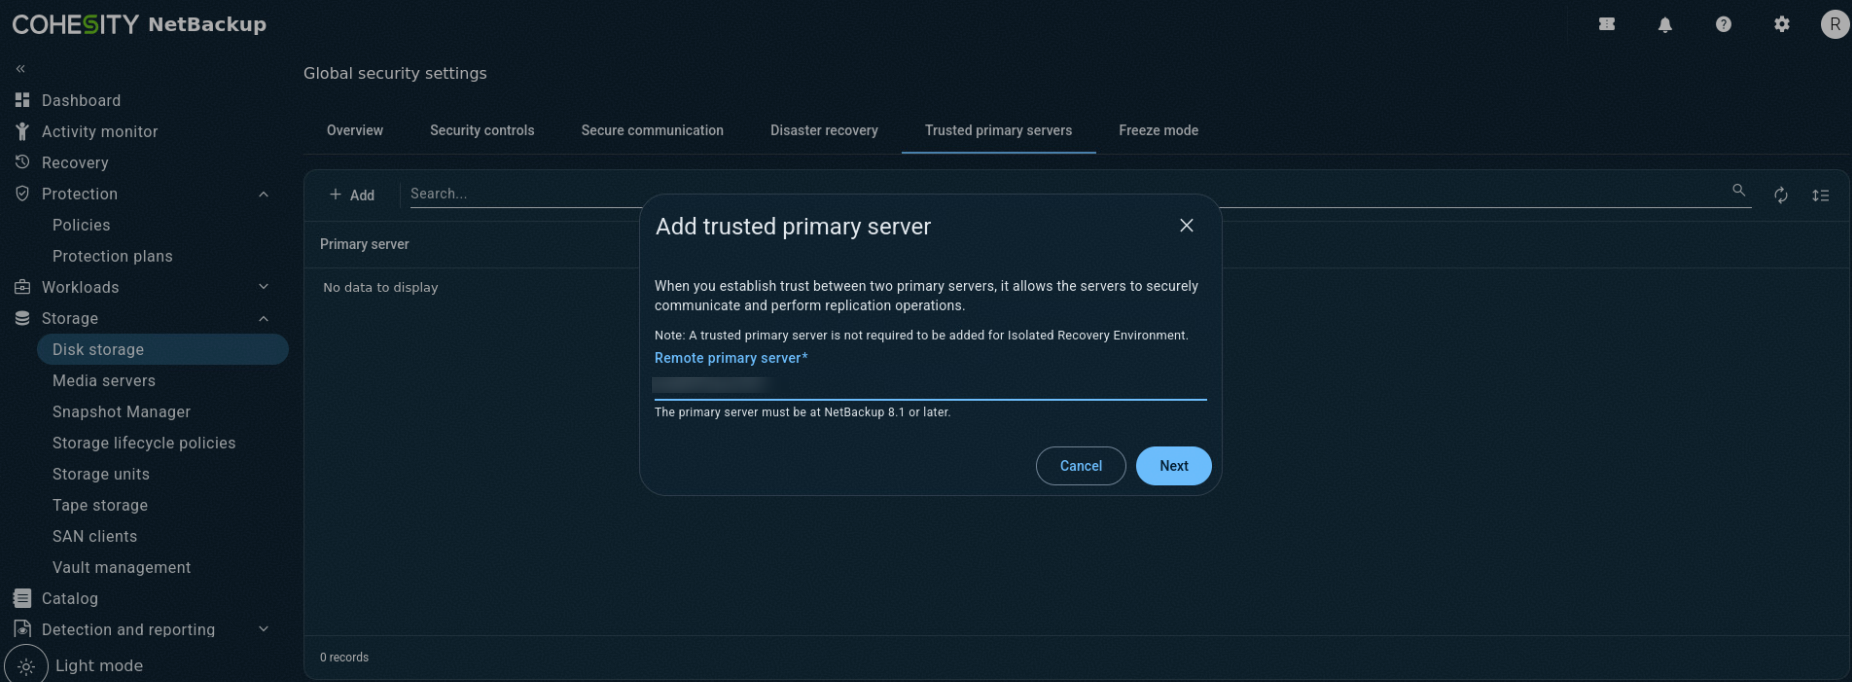Screen dimensions: 1852x682
Task: Open Activity monitor in sidebar
Action: point(99,131)
